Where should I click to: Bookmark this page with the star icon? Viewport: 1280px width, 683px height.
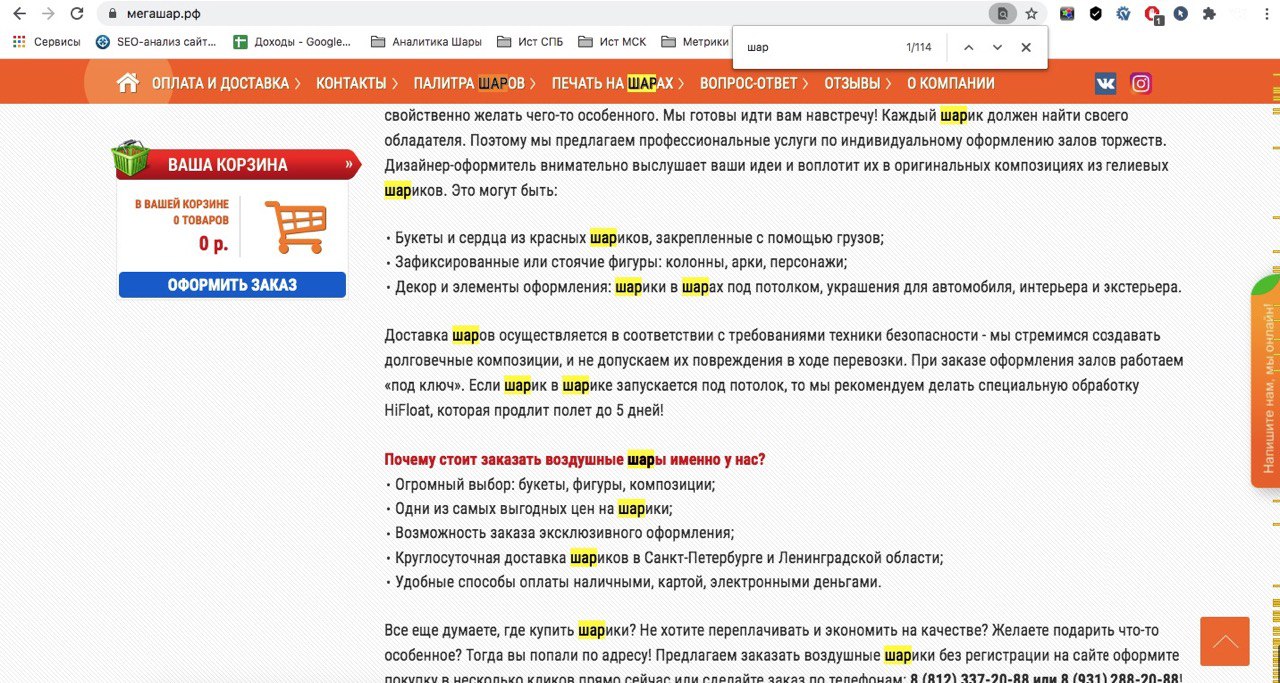click(1031, 14)
